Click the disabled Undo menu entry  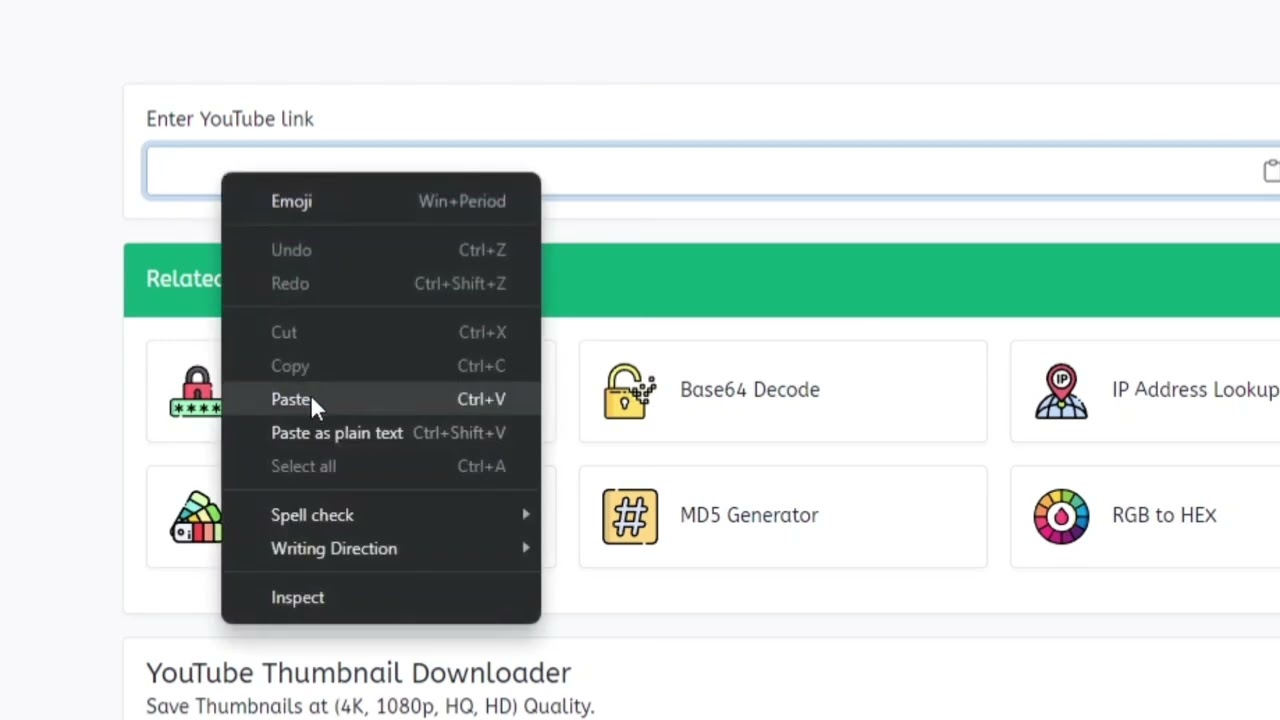(x=380, y=250)
